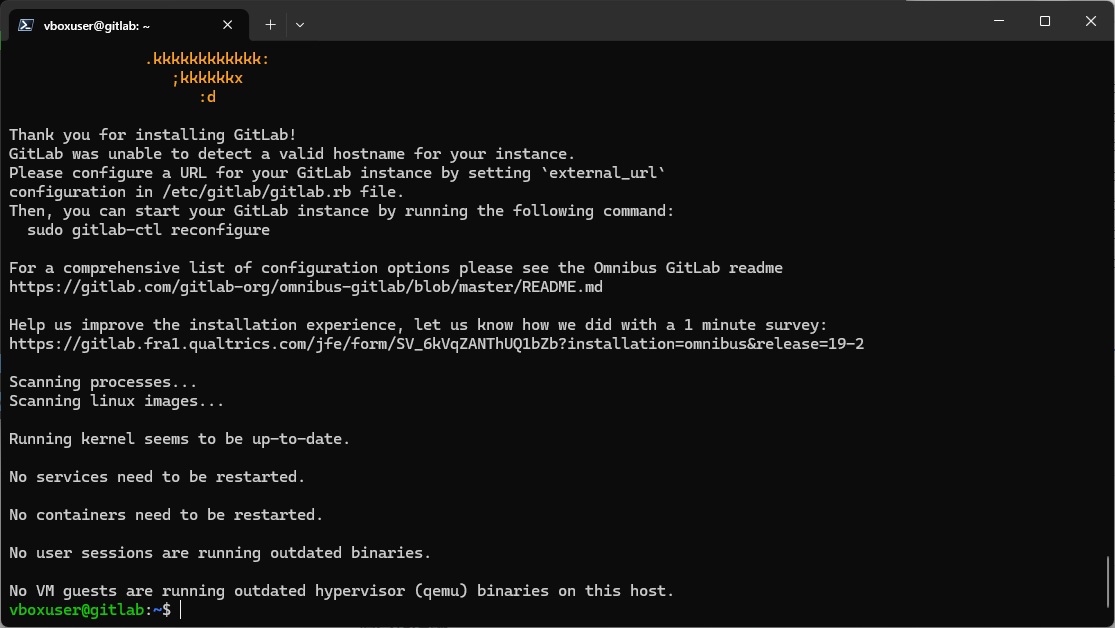Click the terminal scrollbar thumb
The image size is (1115, 628).
(x=1108, y=581)
